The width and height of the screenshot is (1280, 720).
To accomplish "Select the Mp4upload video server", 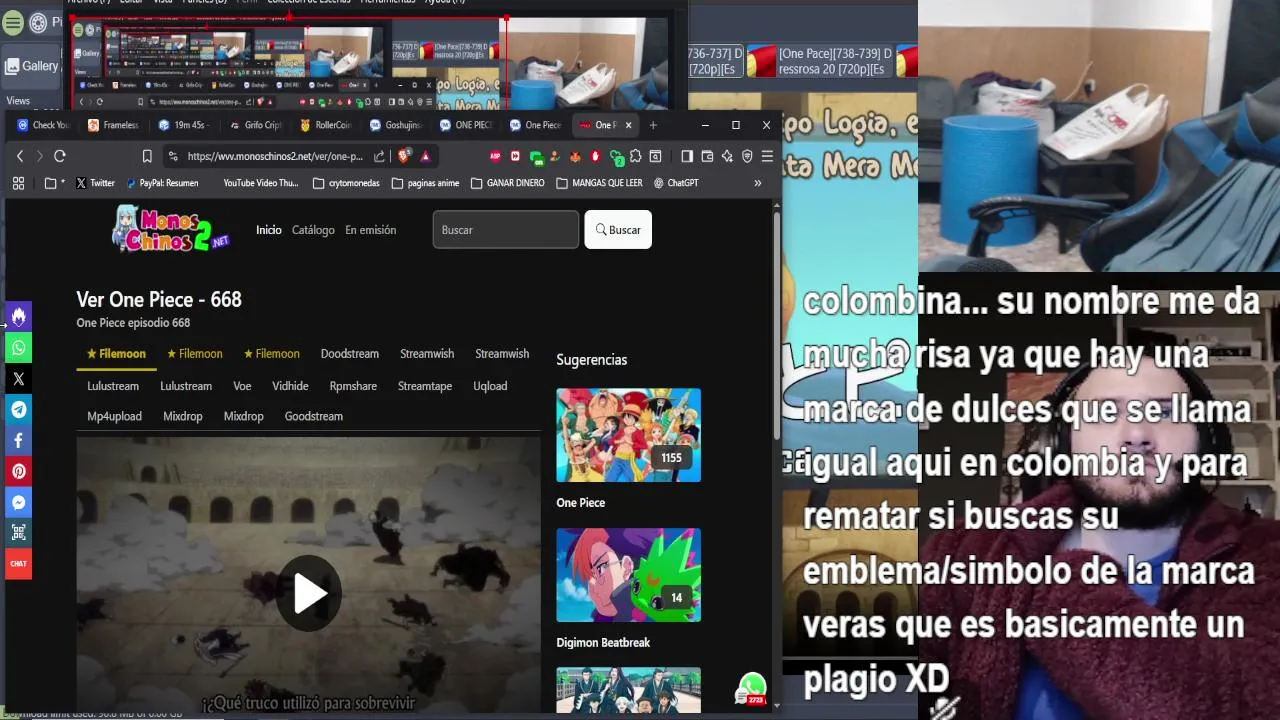I will [114, 416].
